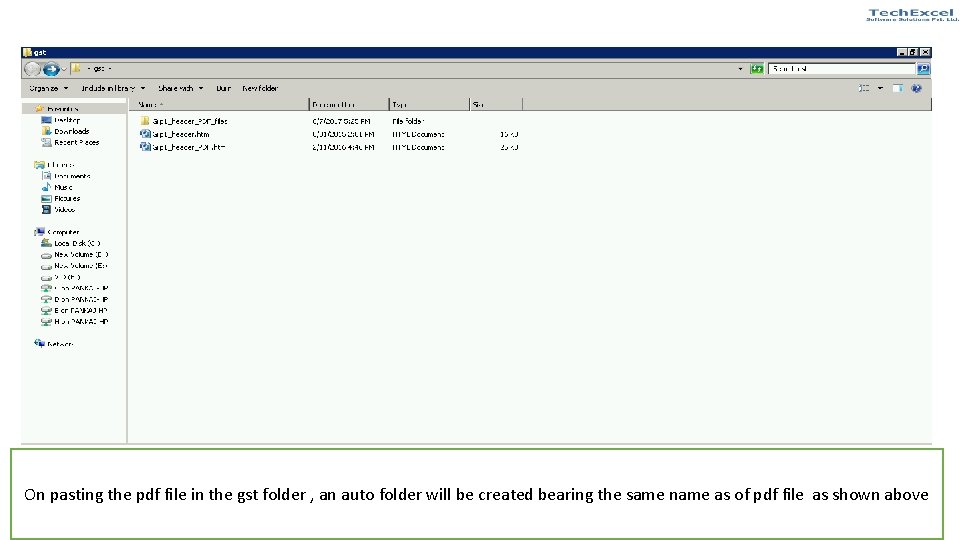Click the 2017 date modified cell of the folder
Viewport: 960px width, 540px height.
click(x=342, y=121)
